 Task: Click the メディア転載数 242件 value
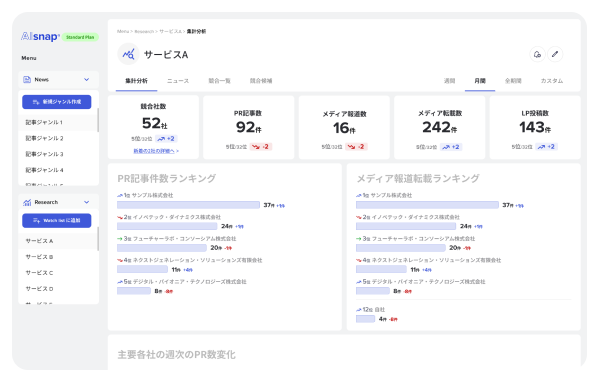click(440, 127)
